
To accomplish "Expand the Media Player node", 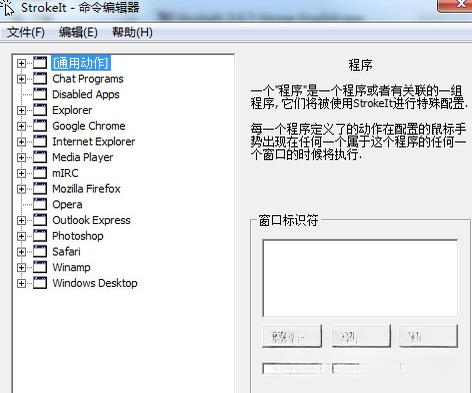I will point(21,157).
